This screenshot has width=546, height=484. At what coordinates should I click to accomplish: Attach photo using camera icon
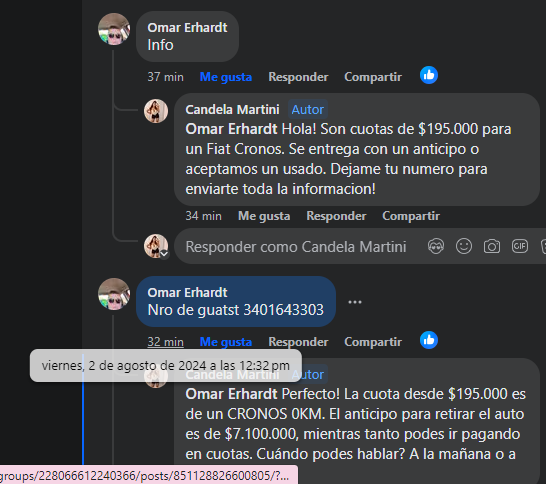(x=492, y=247)
